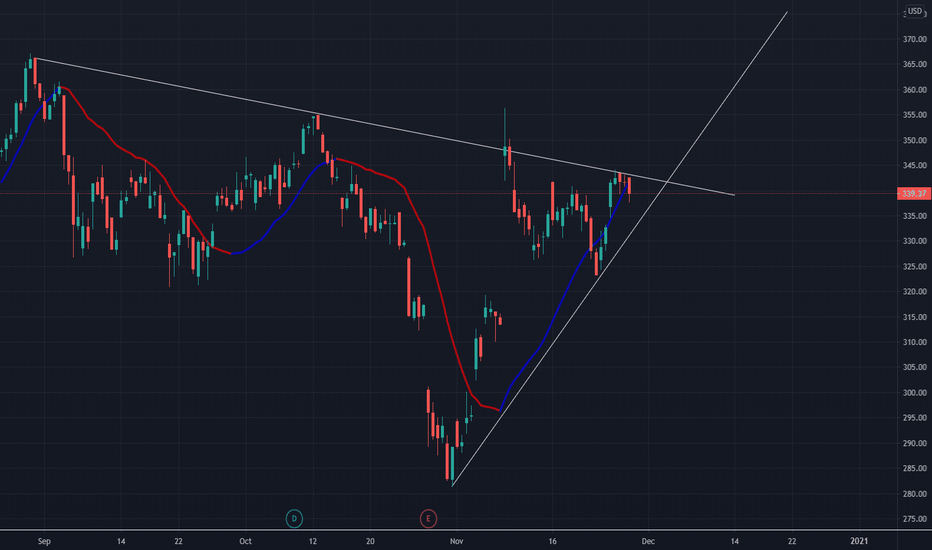932x550 pixels.
Task: Click the dividend "D" marker icon
Action: (x=294, y=518)
